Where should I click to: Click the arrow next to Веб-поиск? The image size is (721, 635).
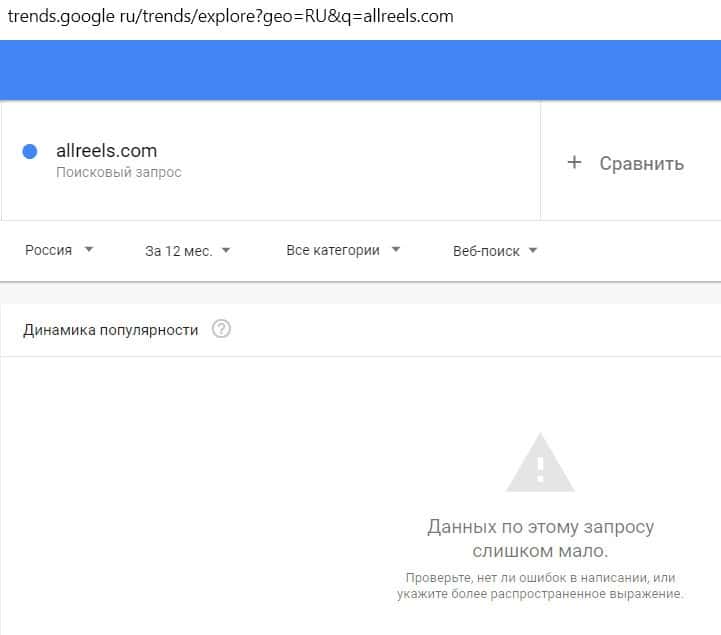click(533, 251)
